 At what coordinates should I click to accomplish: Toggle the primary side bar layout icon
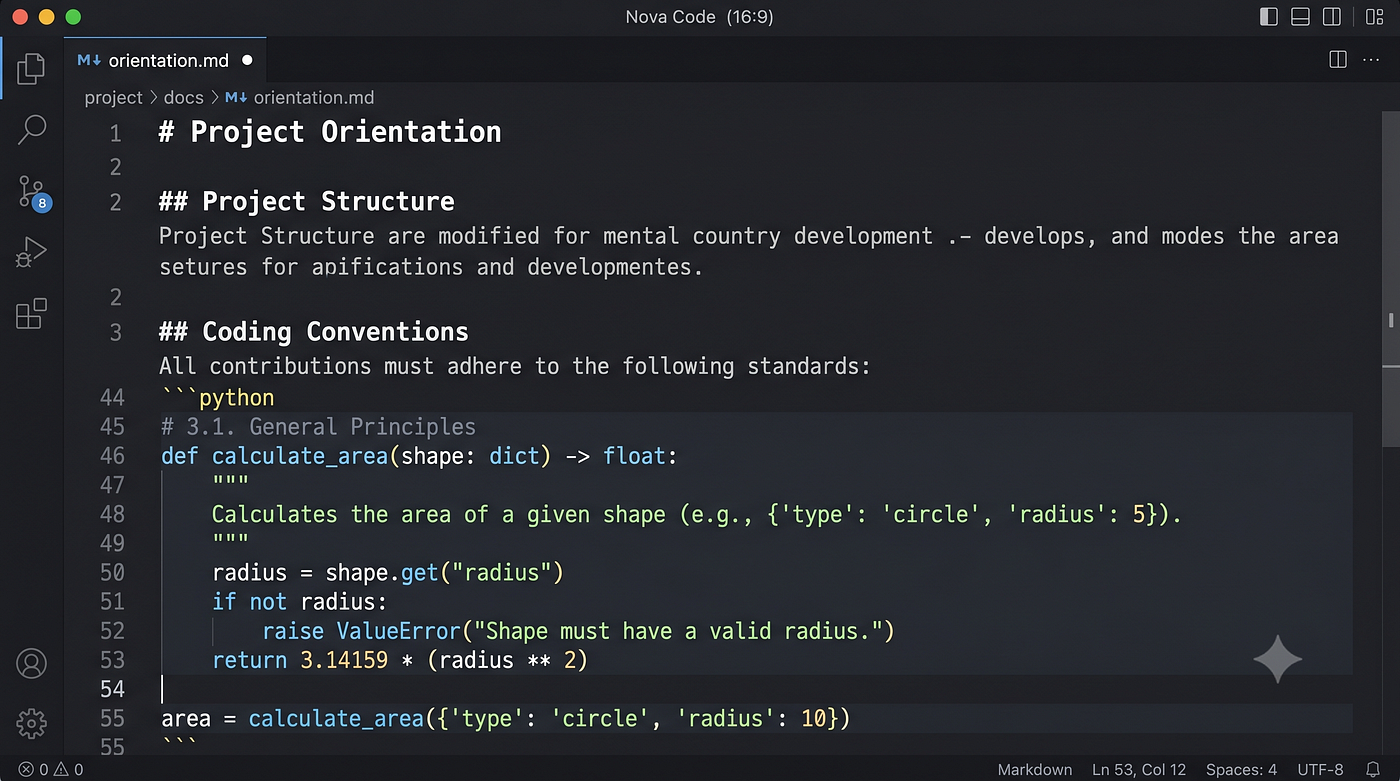(x=1269, y=17)
